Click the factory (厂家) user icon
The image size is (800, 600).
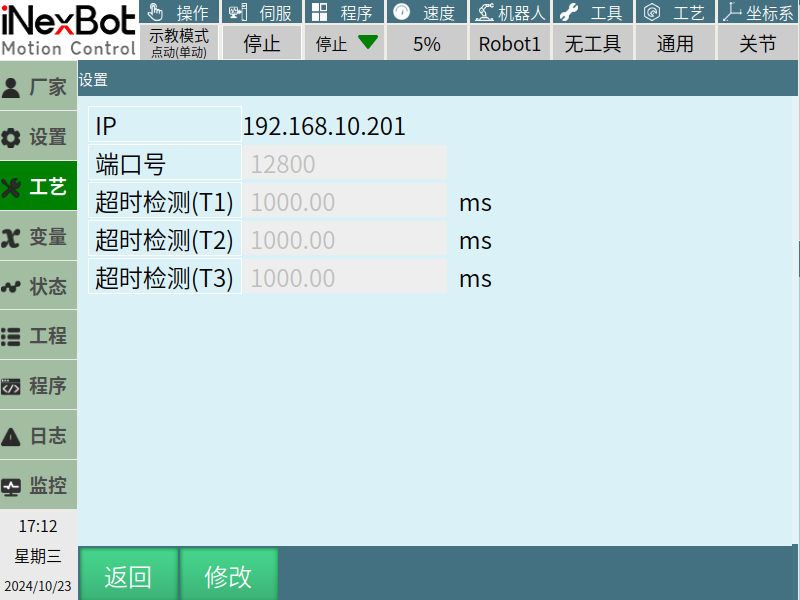[x=12, y=87]
